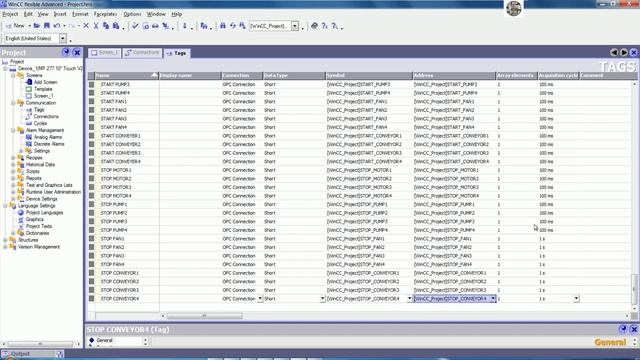This screenshot has width=640, height=360.
Task: Open the View menu
Action: (x=43, y=14)
